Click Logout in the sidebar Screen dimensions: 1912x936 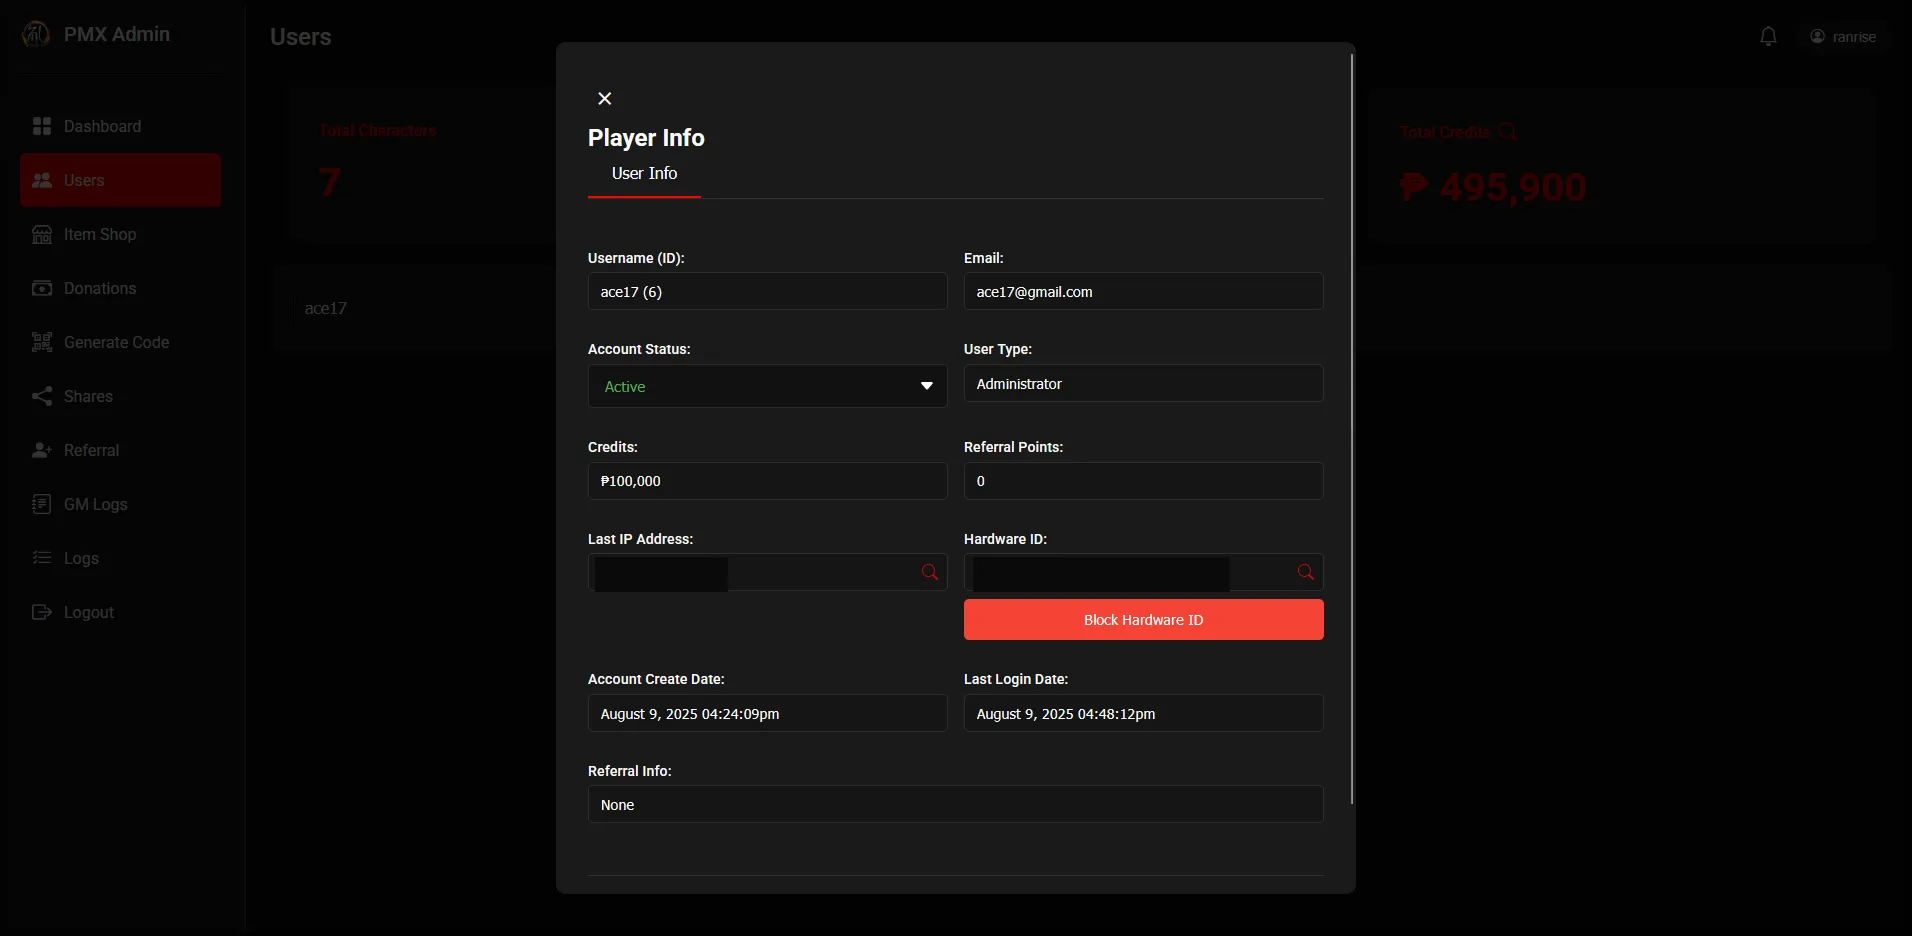coord(88,612)
